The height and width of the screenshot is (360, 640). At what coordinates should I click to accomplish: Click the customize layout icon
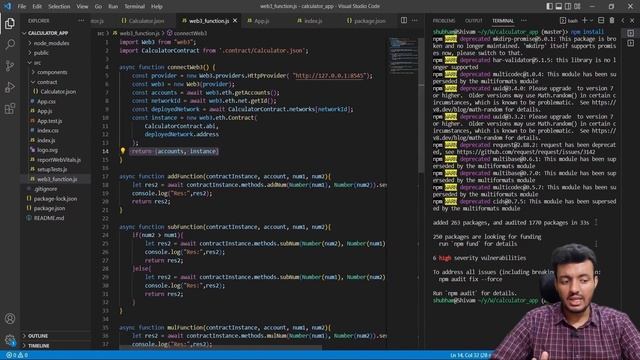(577, 6)
